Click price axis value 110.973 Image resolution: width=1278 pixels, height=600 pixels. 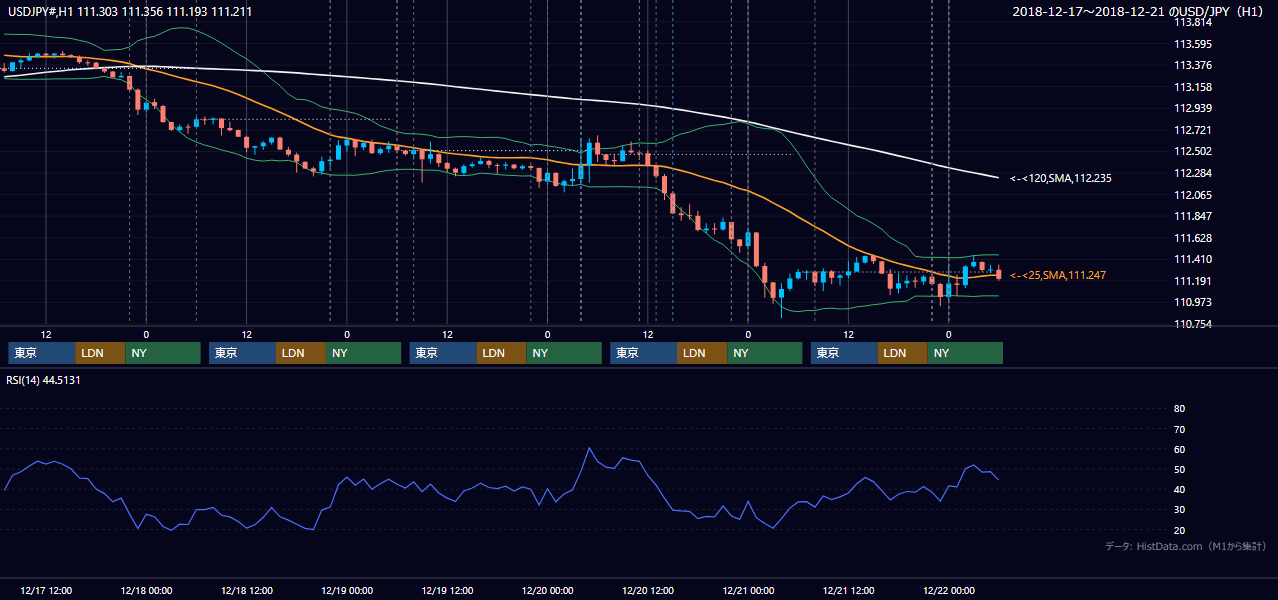1193,302
